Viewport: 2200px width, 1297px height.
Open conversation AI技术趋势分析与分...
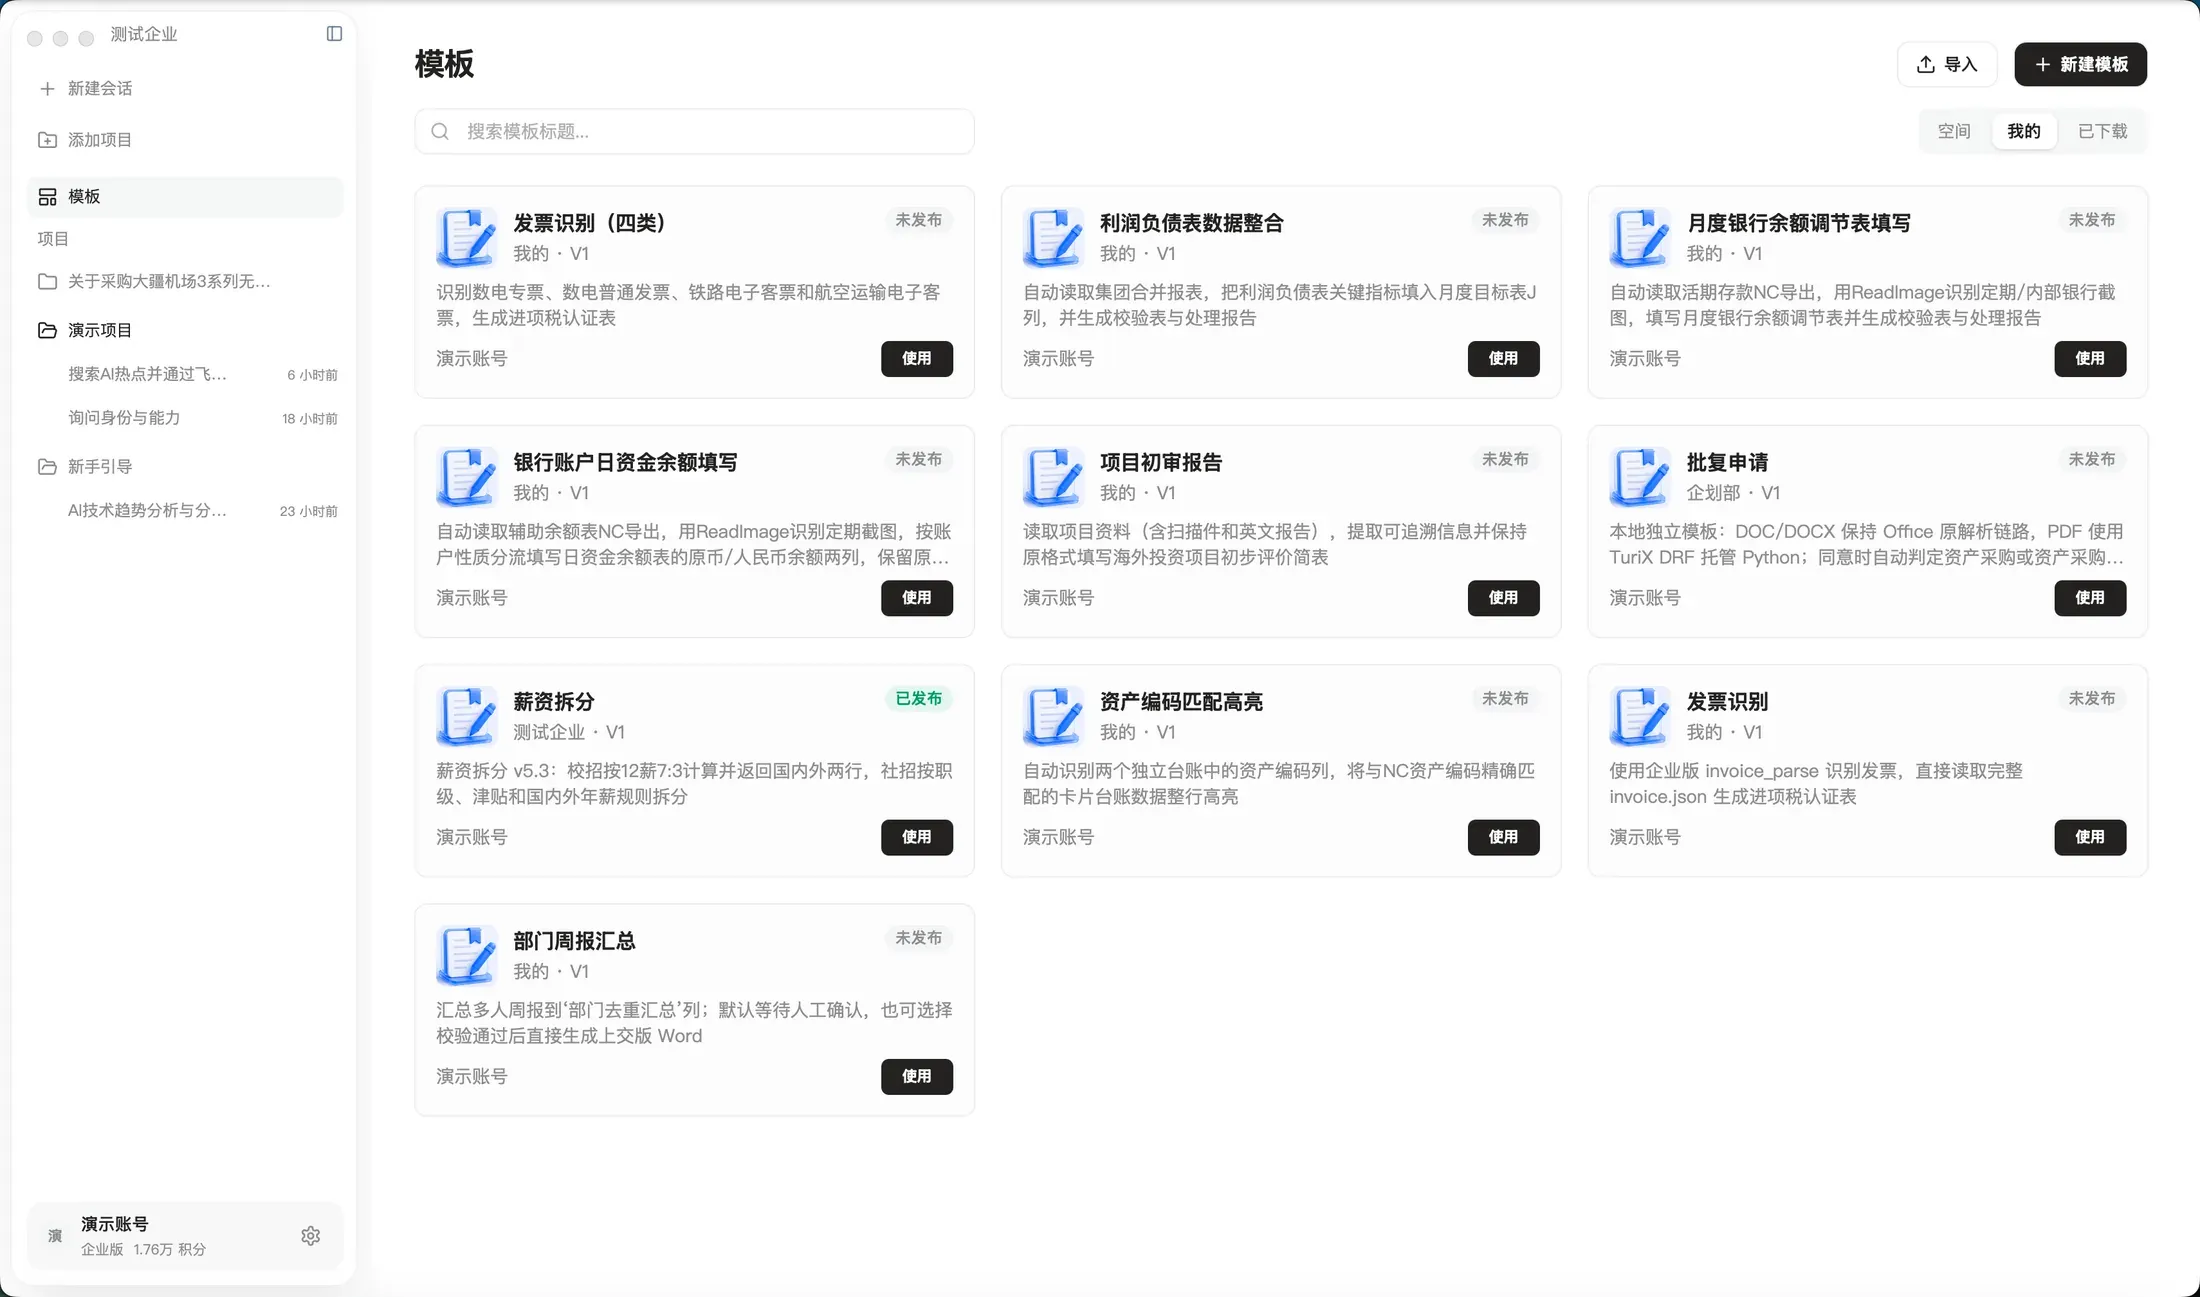pyautogui.click(x=185, y=511)
